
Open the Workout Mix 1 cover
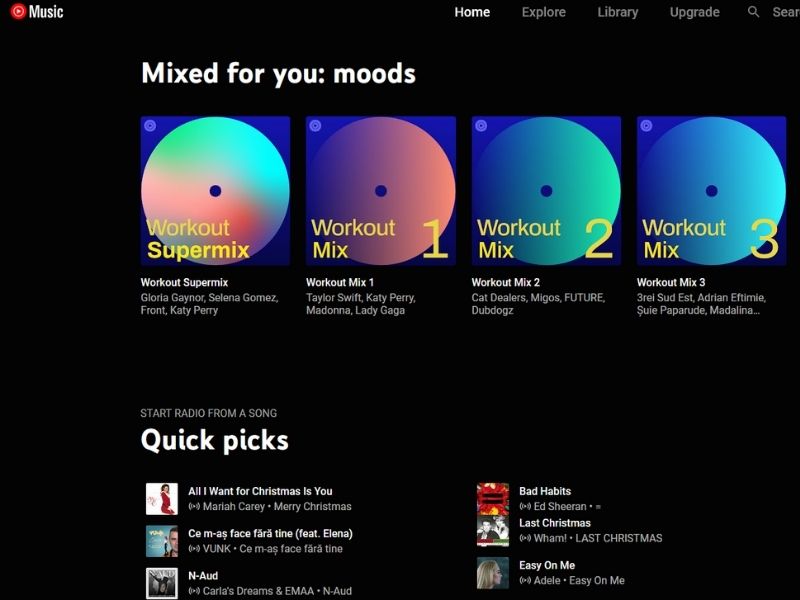(381, 191)
